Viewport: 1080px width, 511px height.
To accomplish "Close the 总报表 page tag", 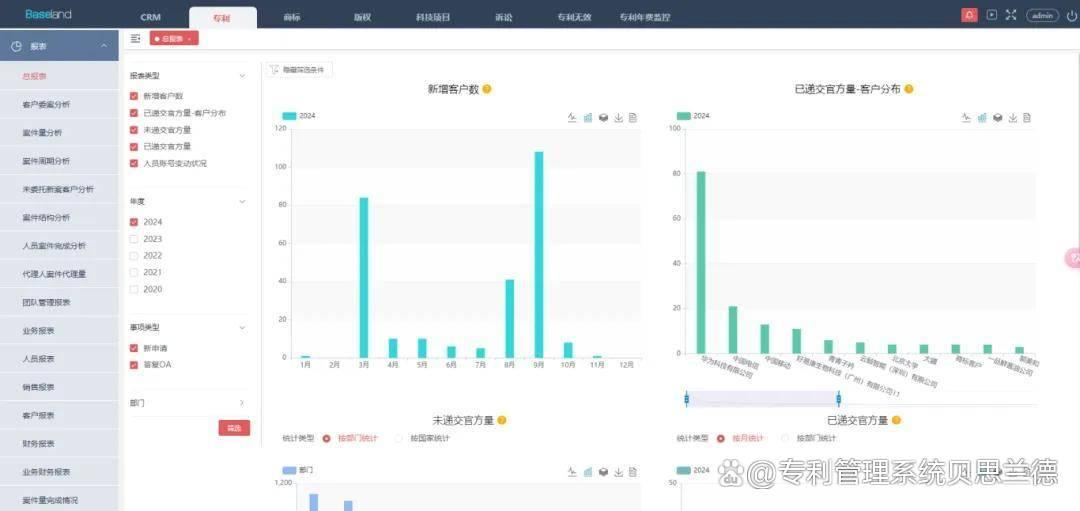I will [190, 39].
